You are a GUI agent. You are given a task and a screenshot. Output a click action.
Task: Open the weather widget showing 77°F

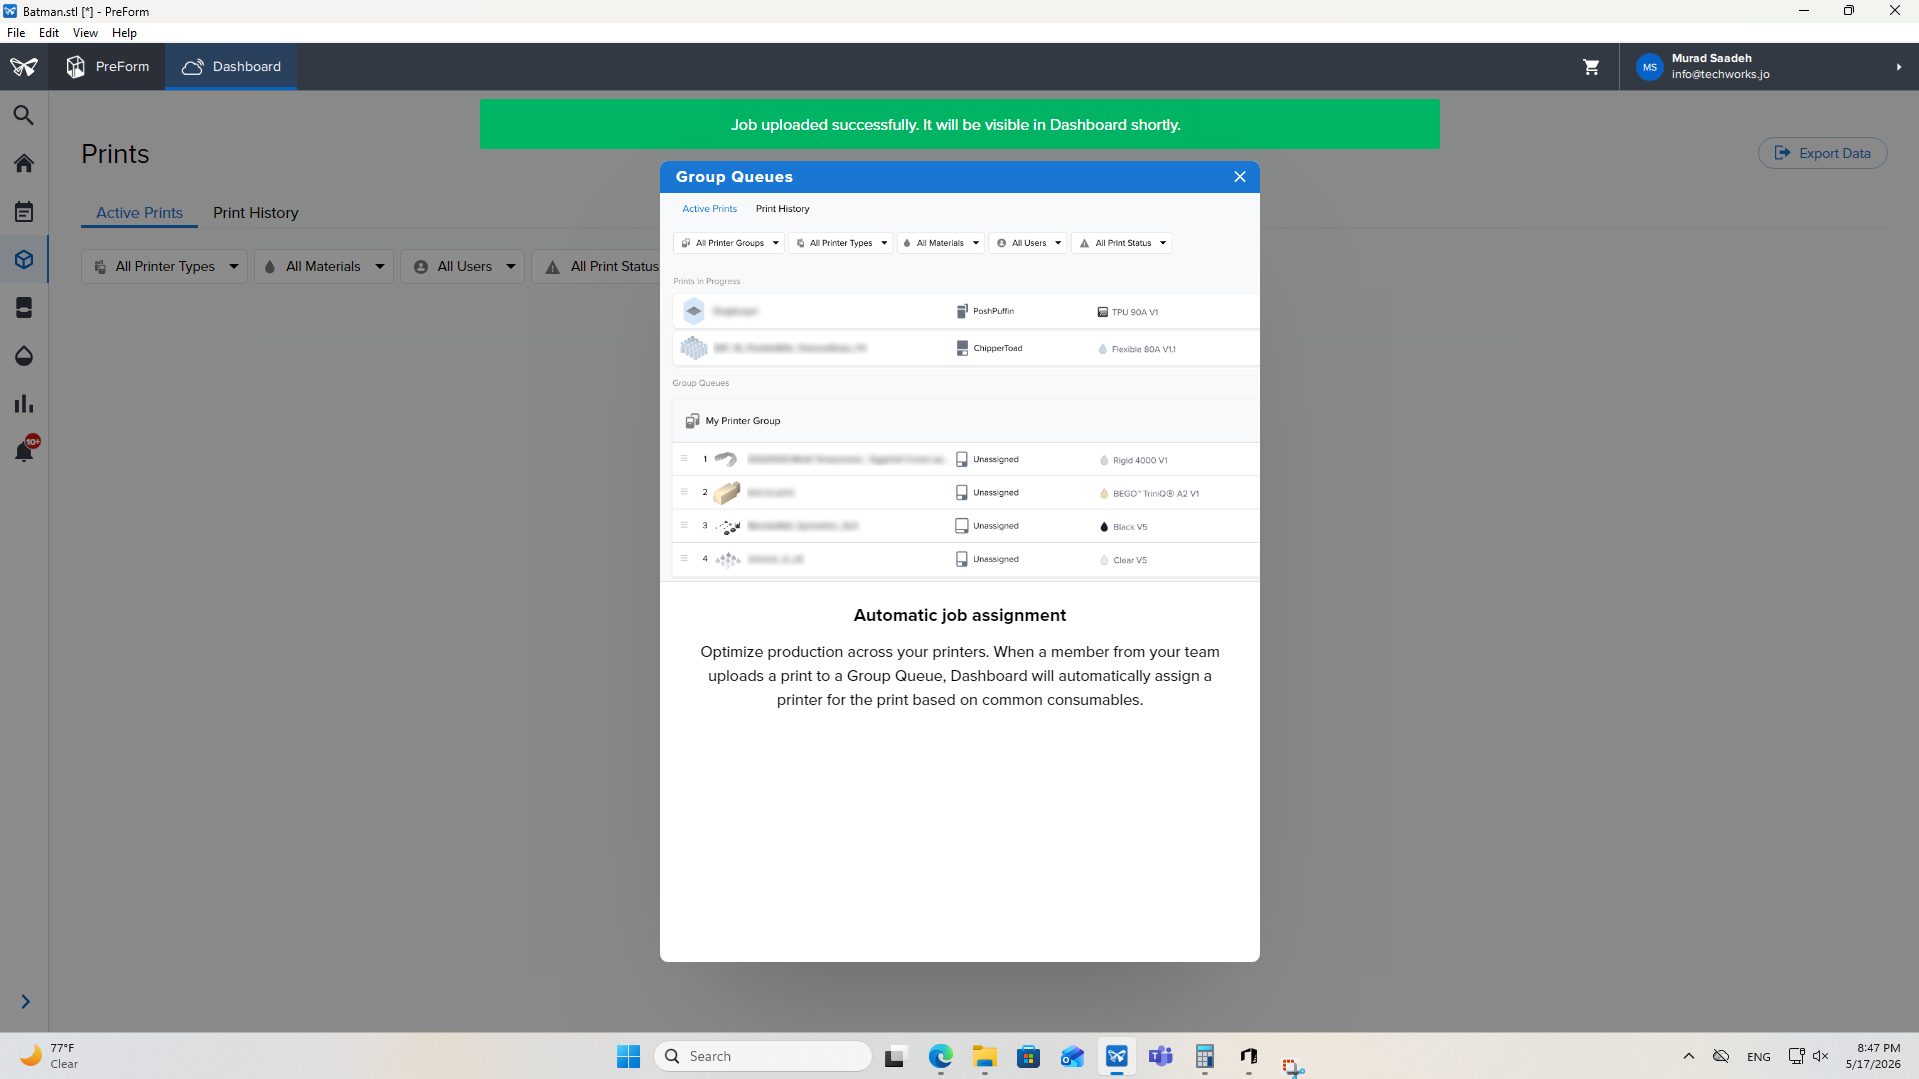(x=48, y=1057)
